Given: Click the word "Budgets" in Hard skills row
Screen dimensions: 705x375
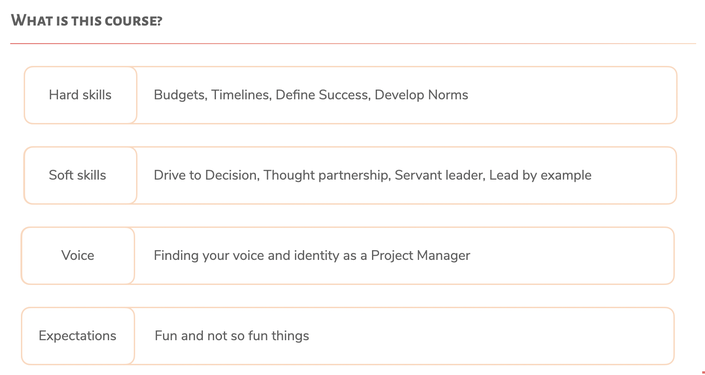Looking at the screenshot, I should click(x=179, y=95).
